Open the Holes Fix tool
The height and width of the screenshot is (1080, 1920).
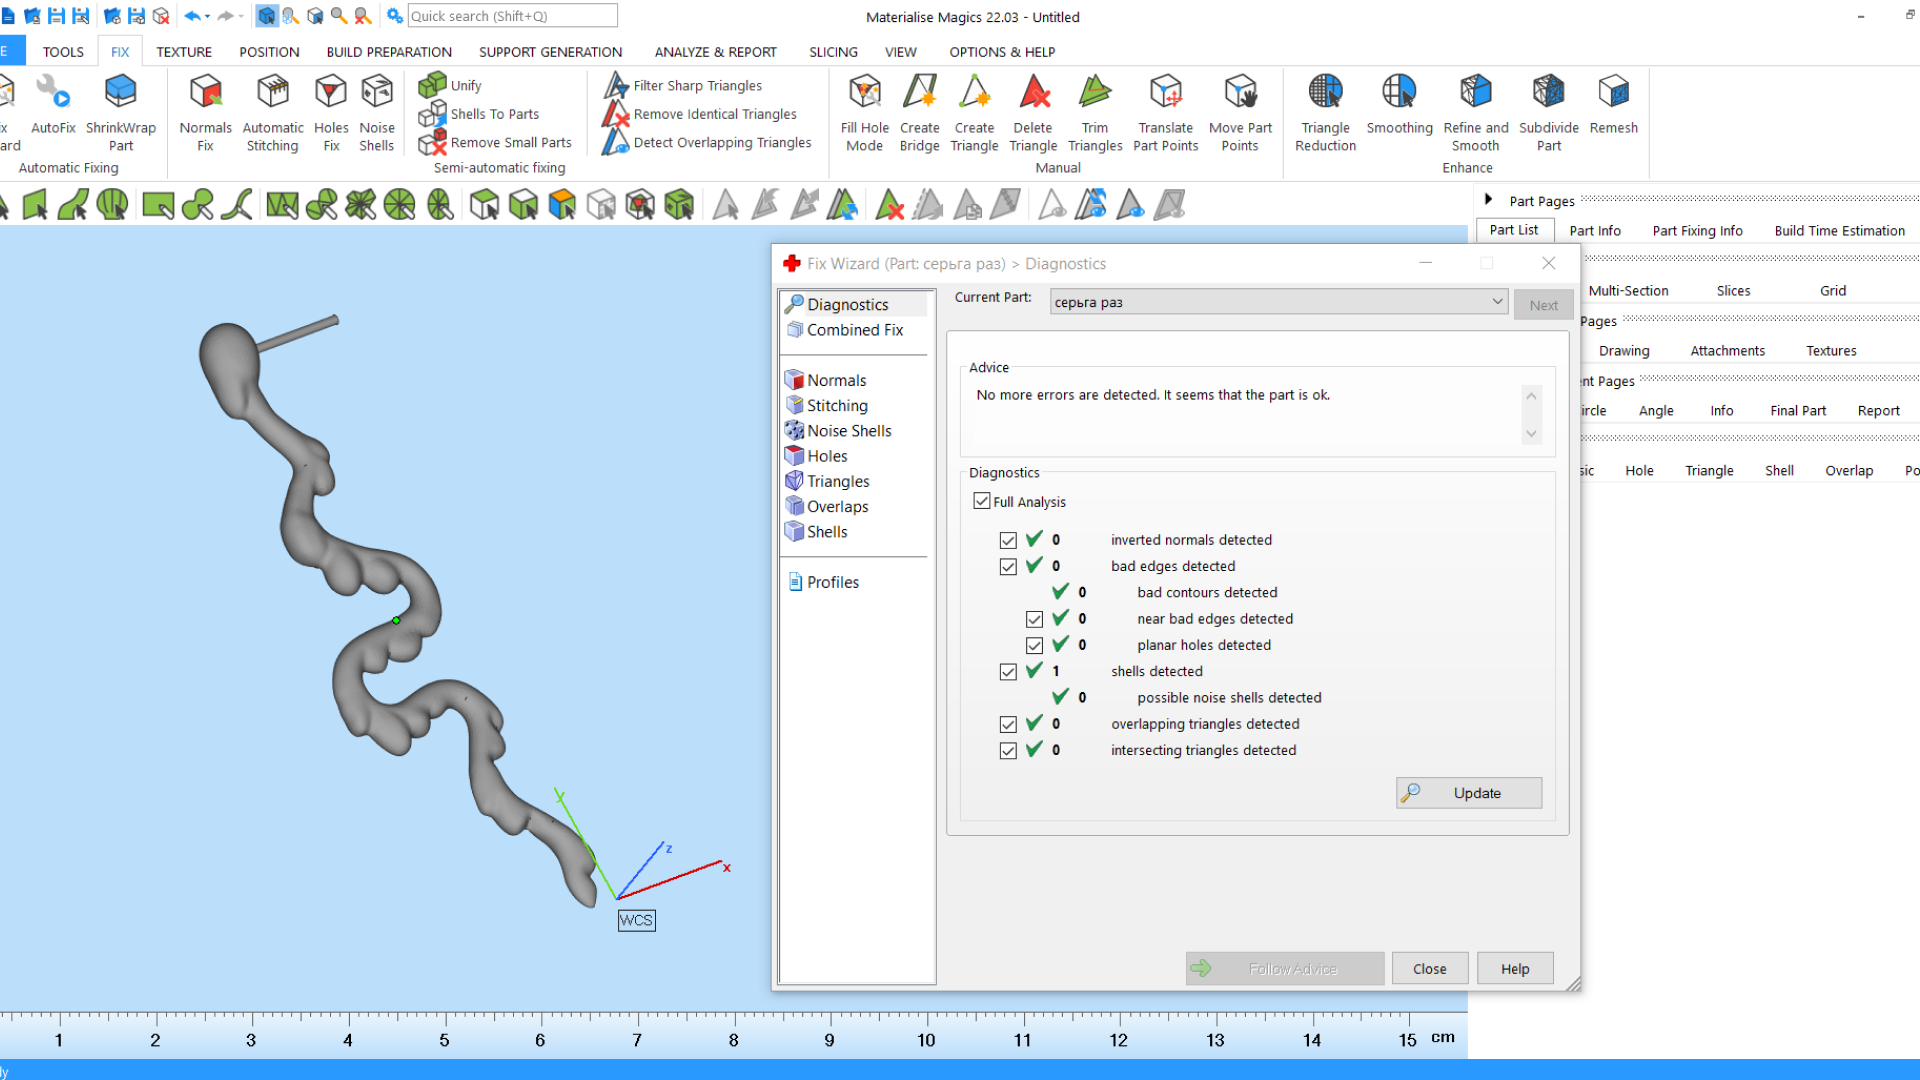[x=331, y=112]
